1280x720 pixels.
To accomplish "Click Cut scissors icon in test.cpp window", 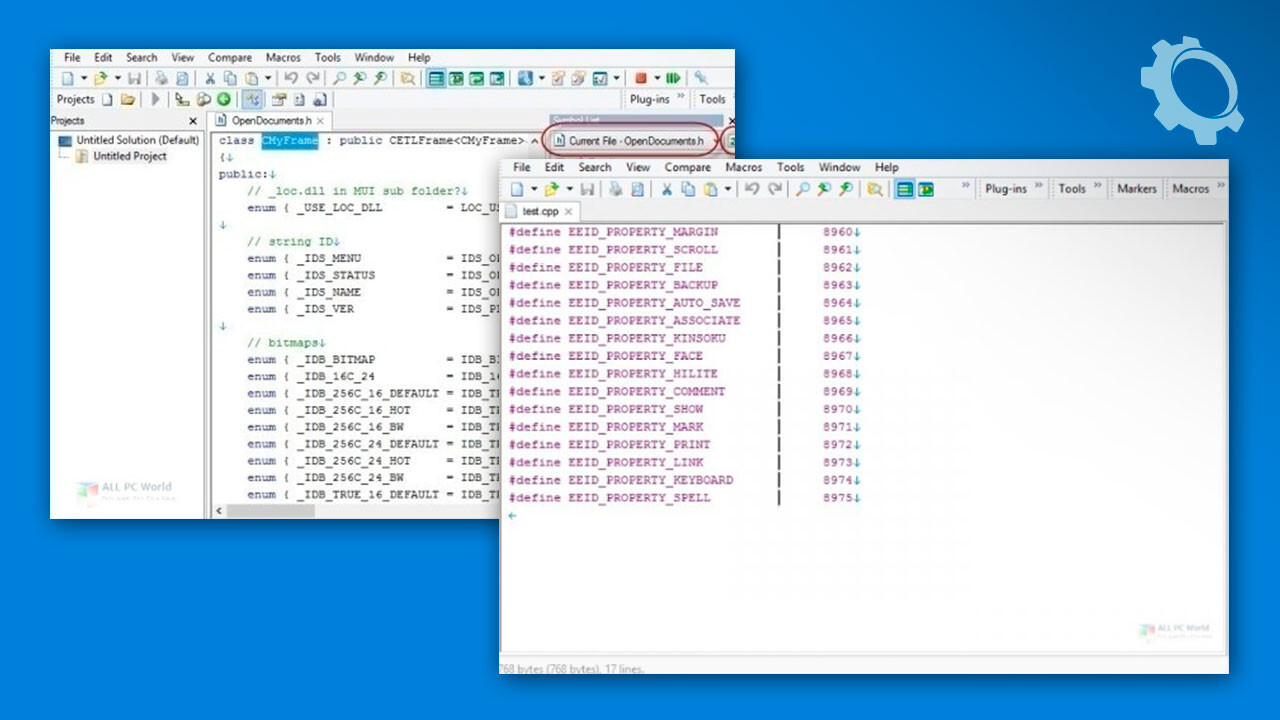I will pyautogui.click(x=666, y=189).
